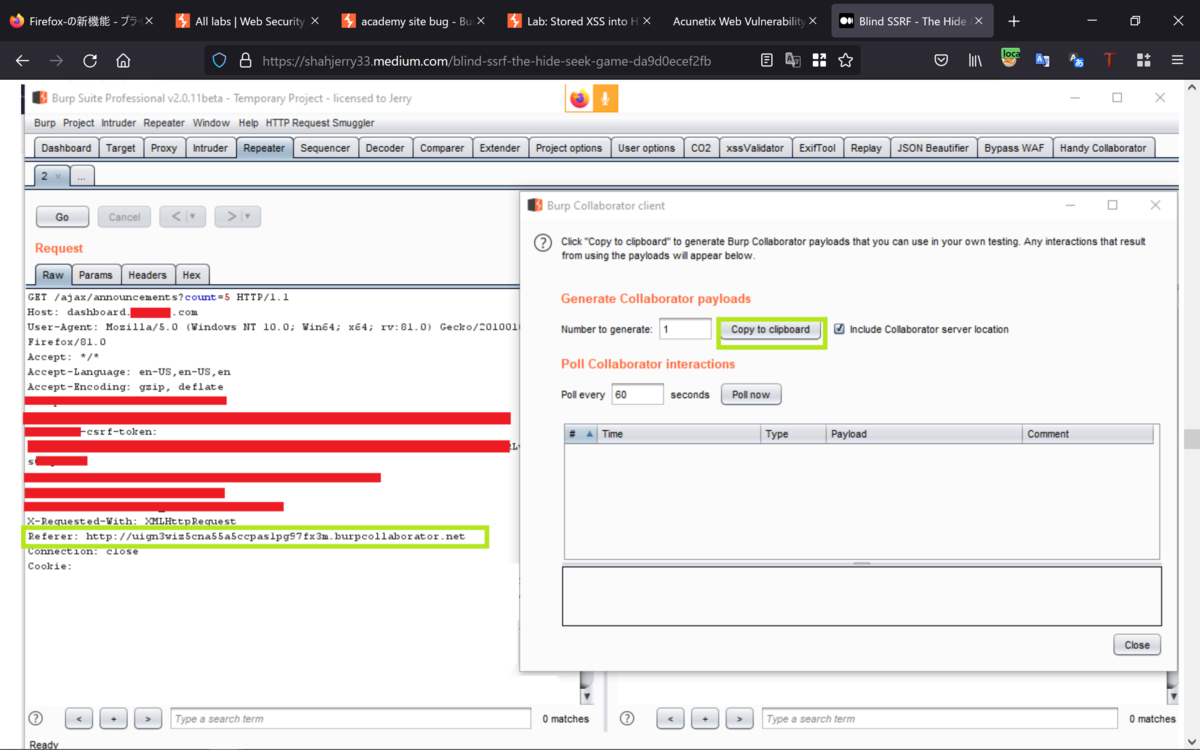Screen dimensions: 1200x750
Task: Open the Pocket save icon
Action: (941, 61)
